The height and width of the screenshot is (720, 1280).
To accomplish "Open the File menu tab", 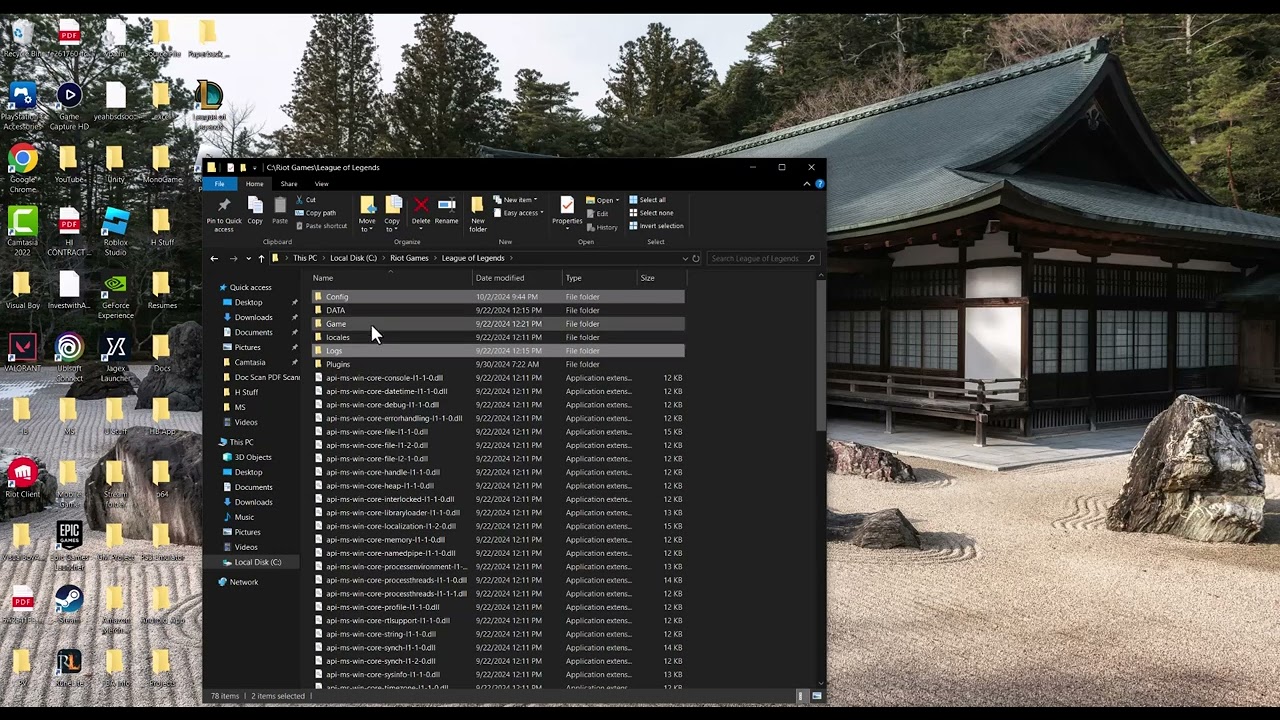I will pos(219,184).
